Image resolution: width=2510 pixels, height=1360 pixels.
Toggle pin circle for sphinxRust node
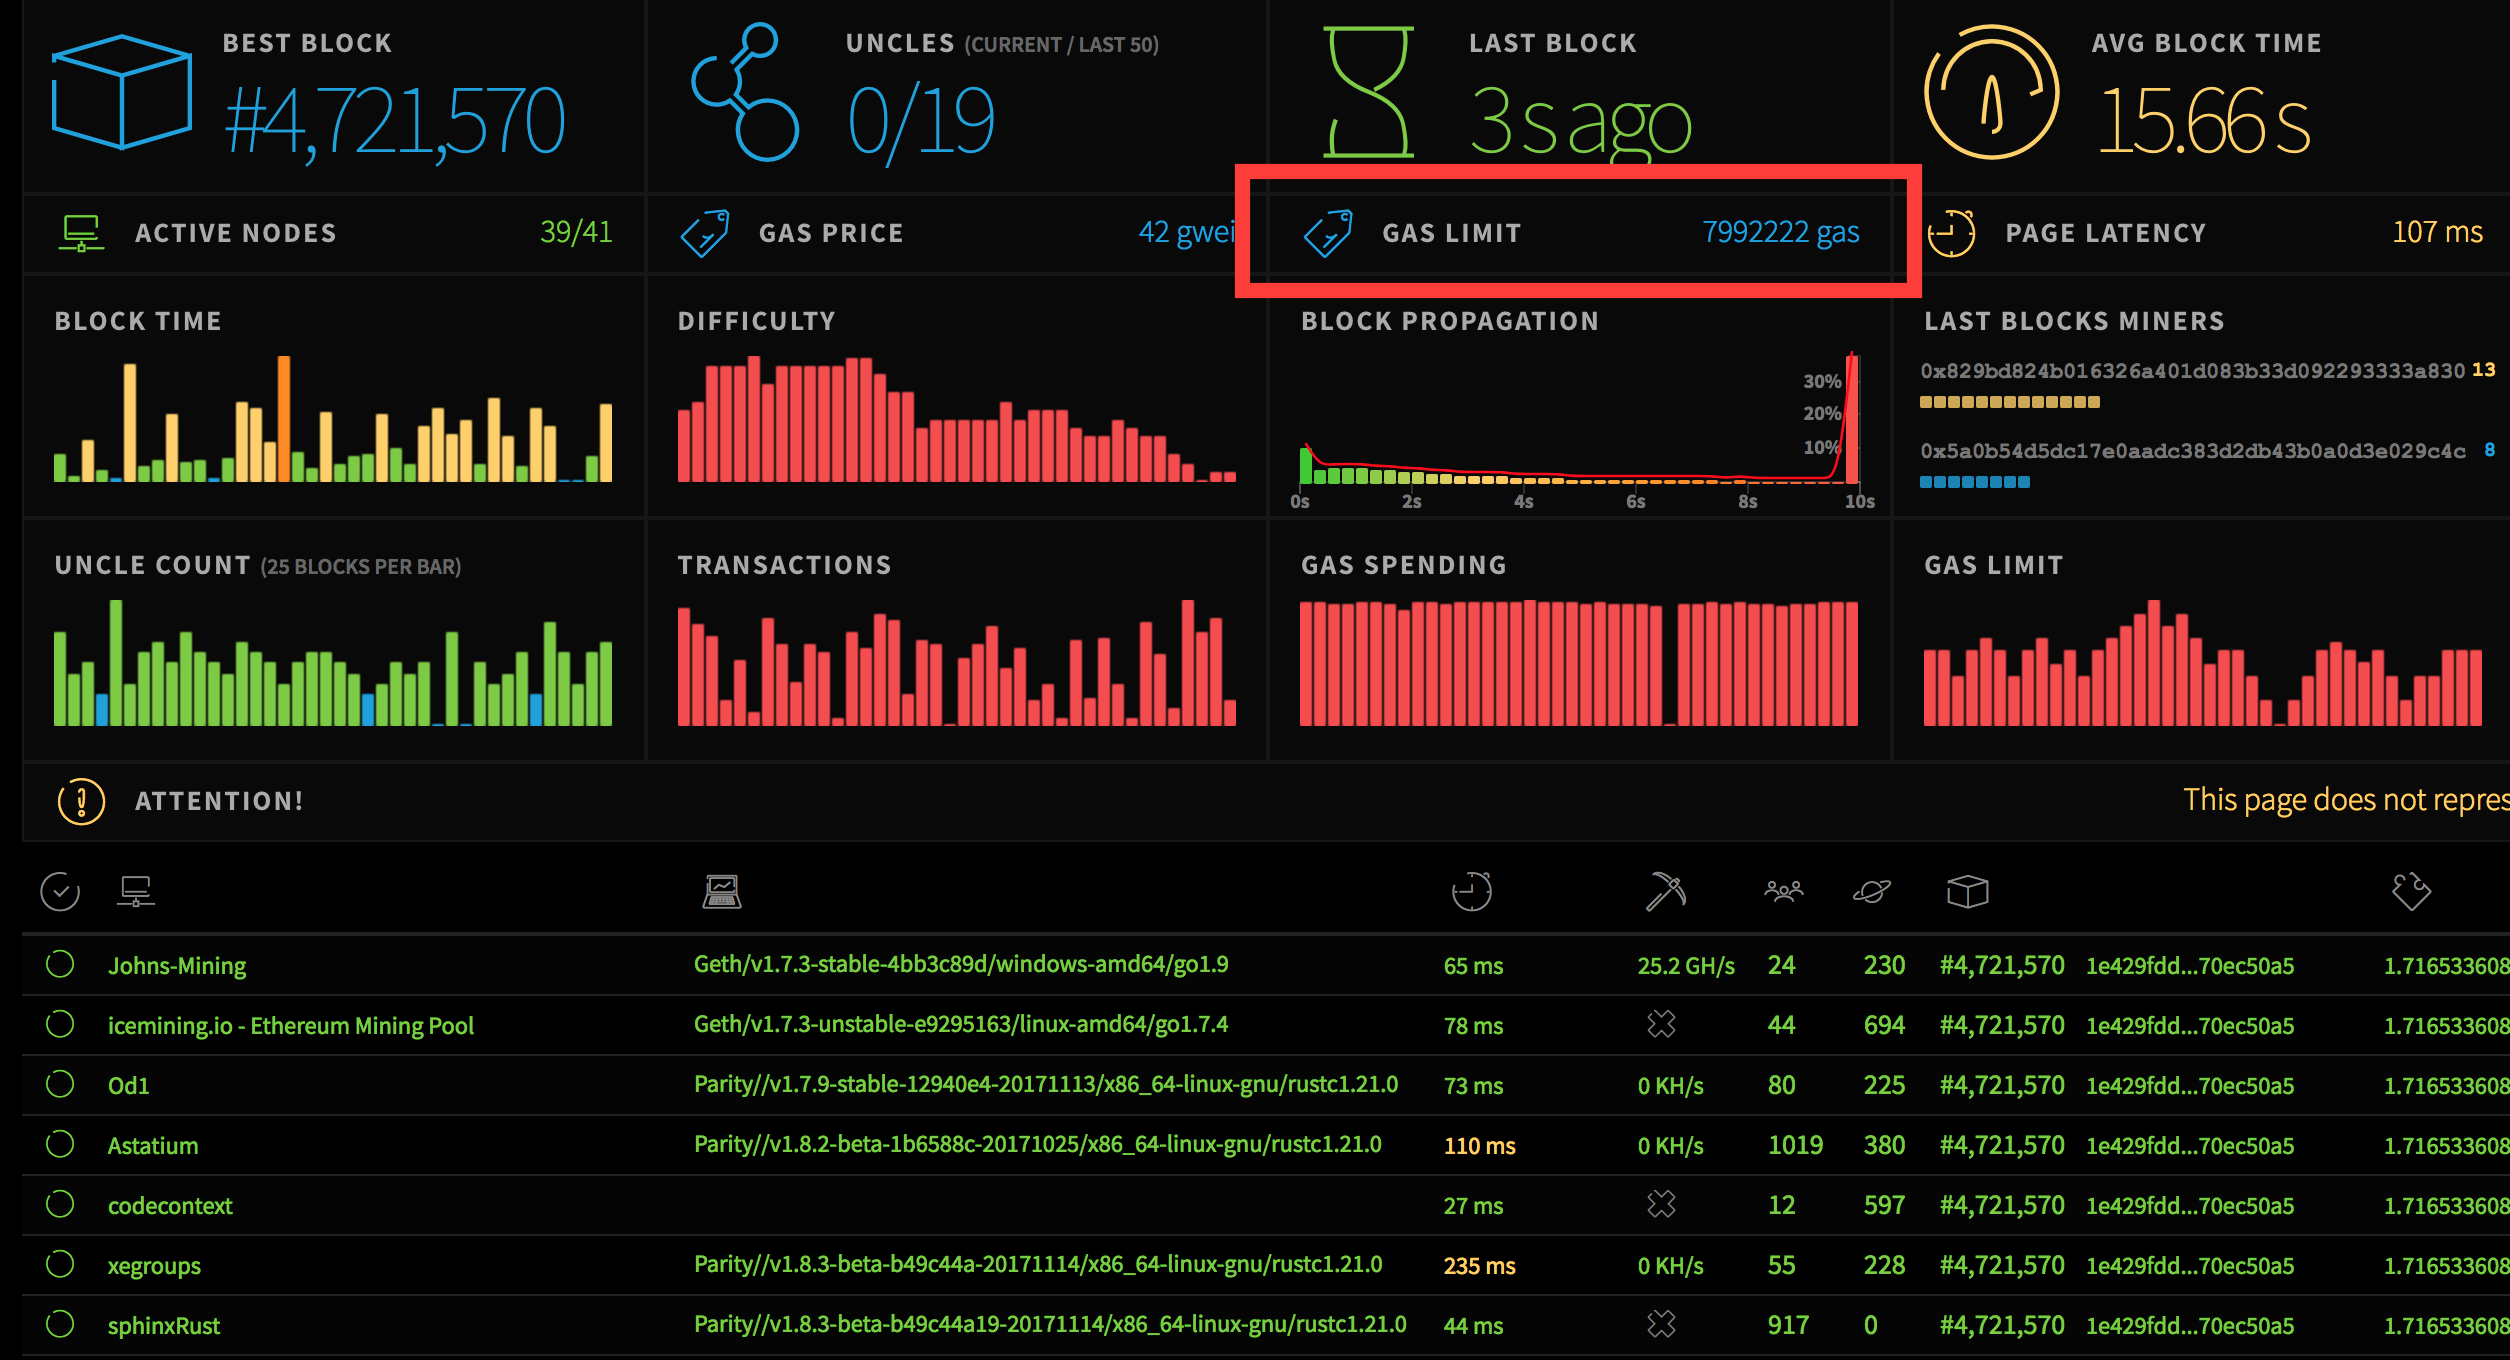coord(60,1325)
